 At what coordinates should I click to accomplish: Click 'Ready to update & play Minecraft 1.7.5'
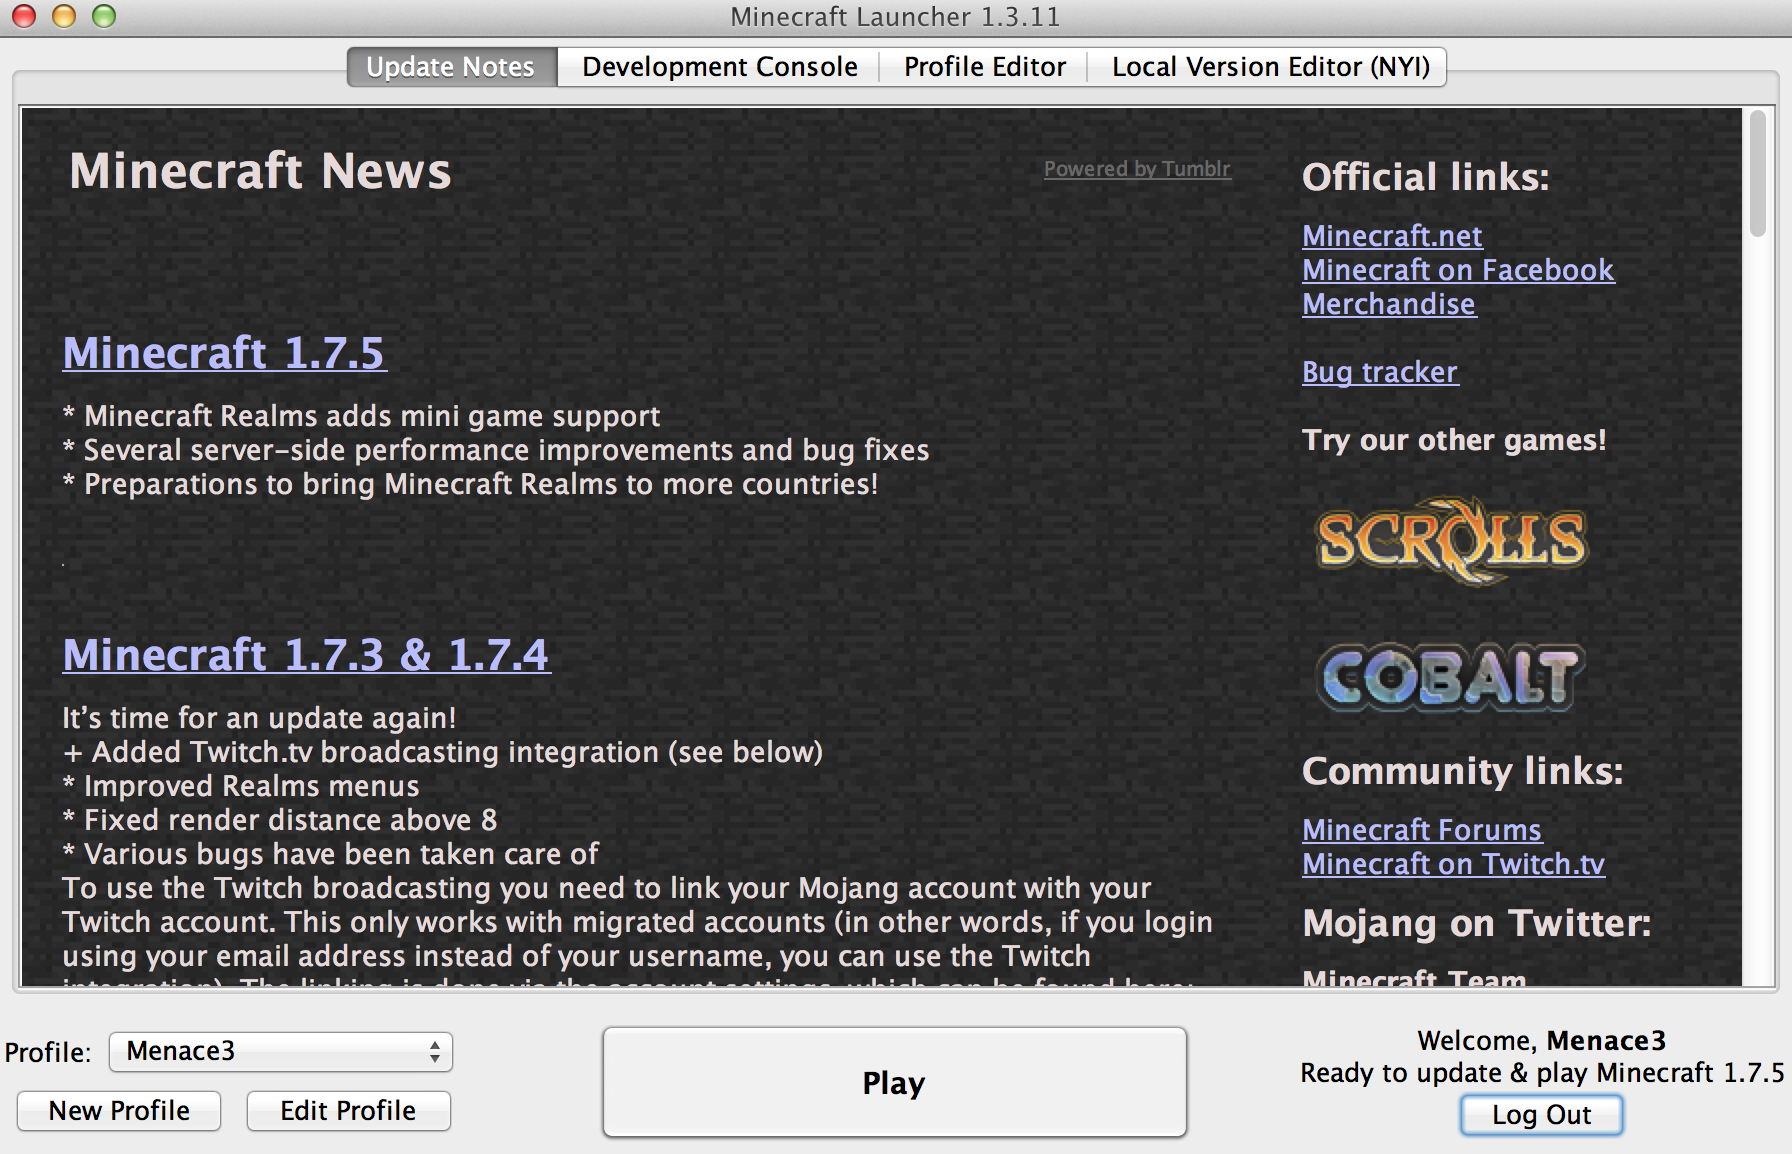pyautogui.click(x=1542, y=1073)
